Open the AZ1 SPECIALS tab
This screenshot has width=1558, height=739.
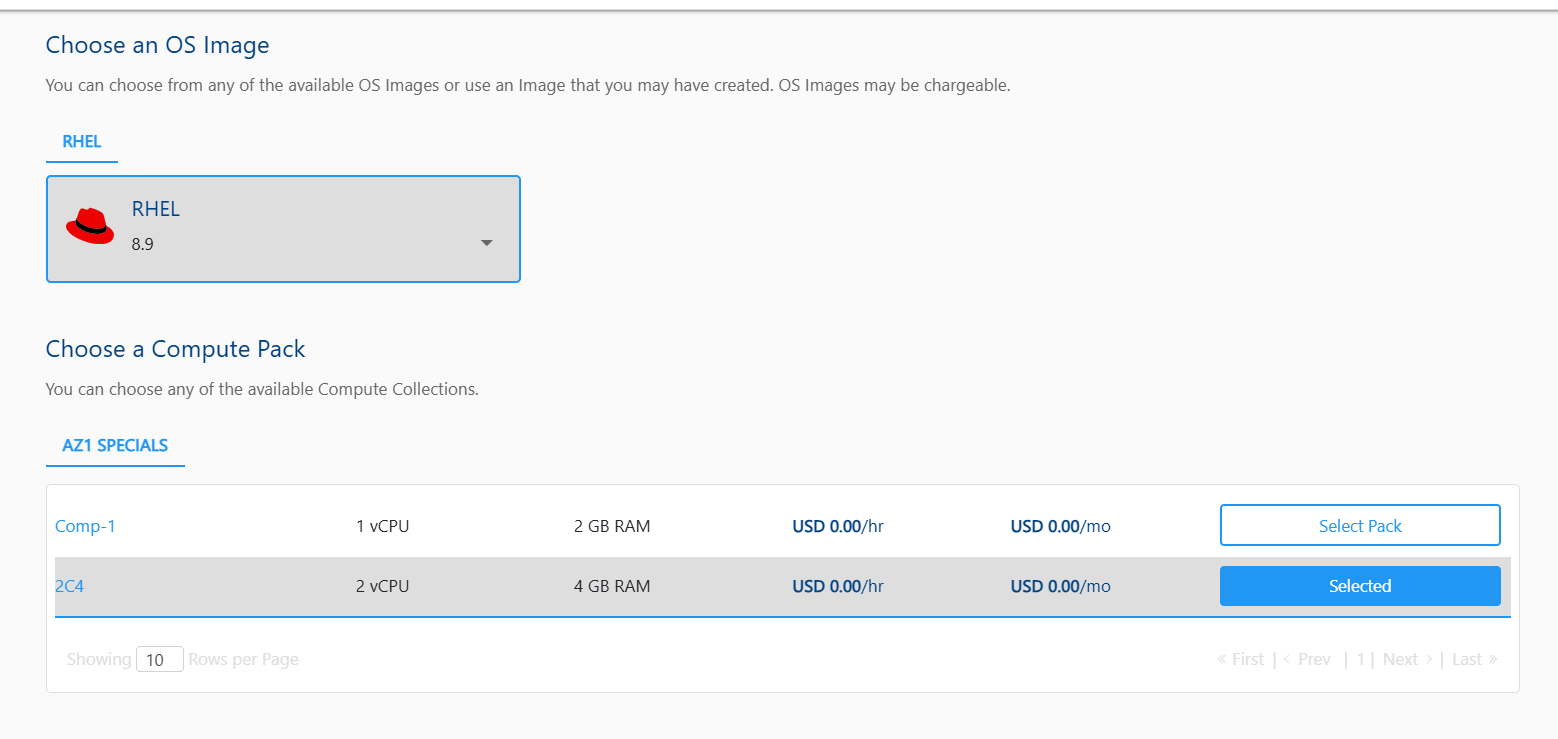click(x=115, y=446)
